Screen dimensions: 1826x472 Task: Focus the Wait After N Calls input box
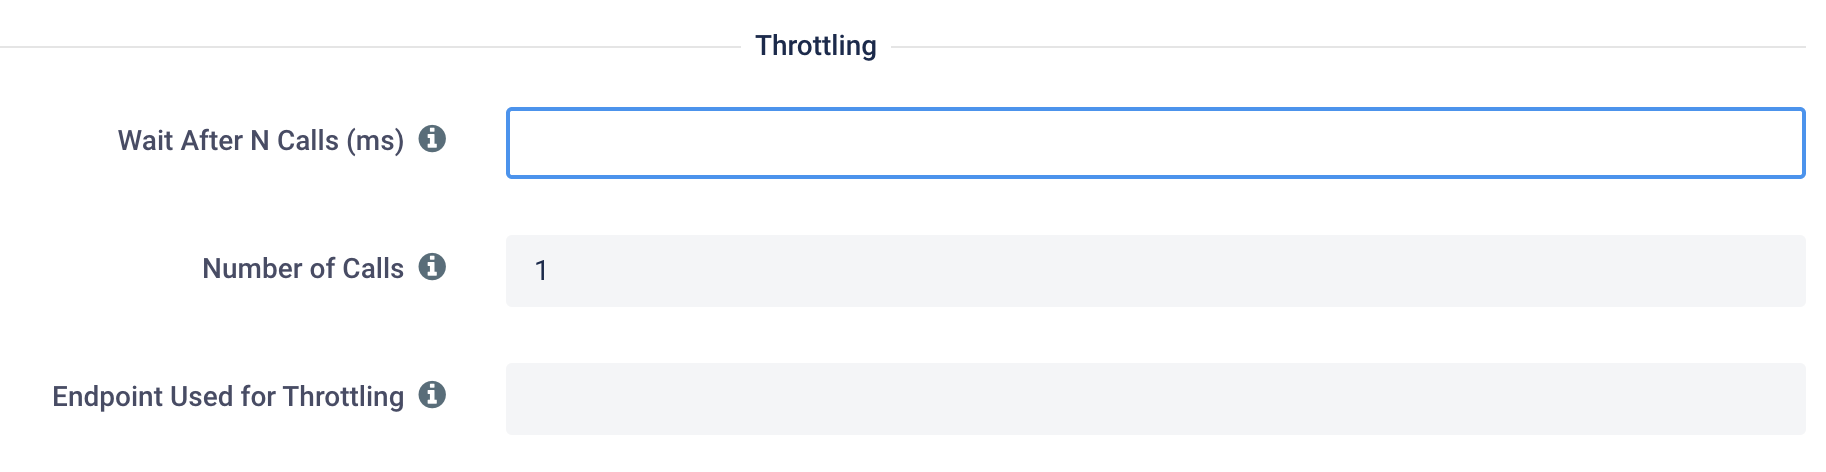1155,143
